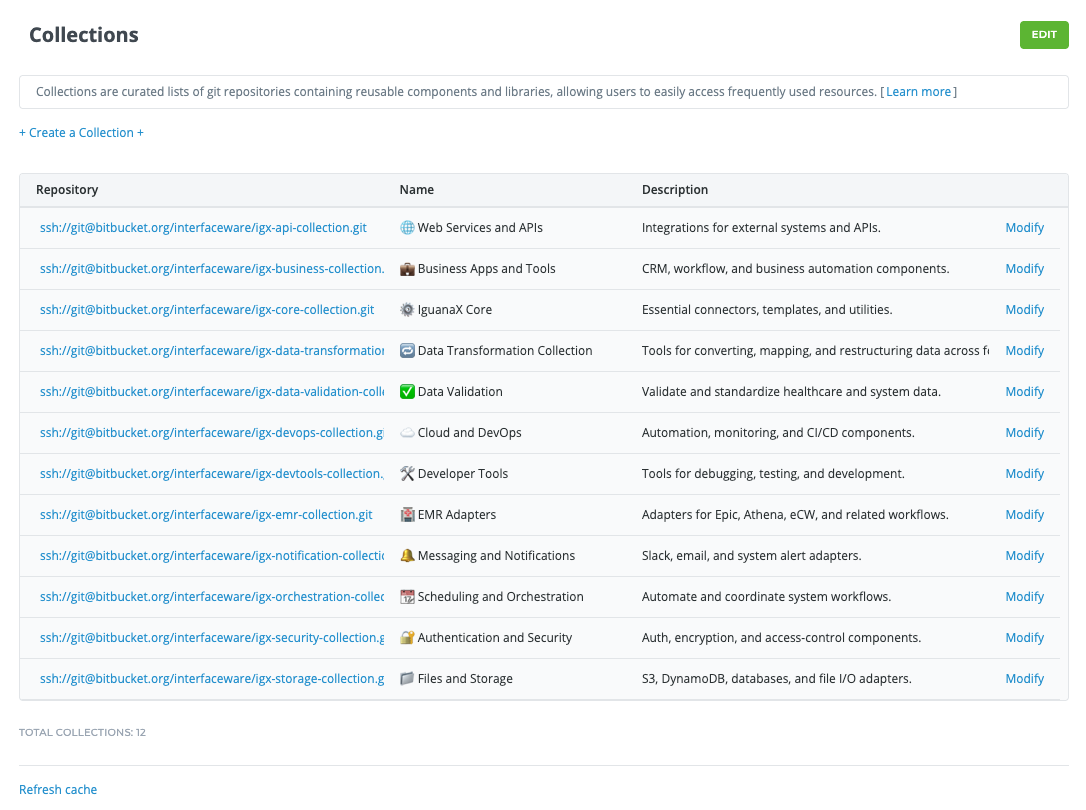Click the folder icon beside Files and Storage
This screenshot has height=810, width=1086.
coord(407,679)
